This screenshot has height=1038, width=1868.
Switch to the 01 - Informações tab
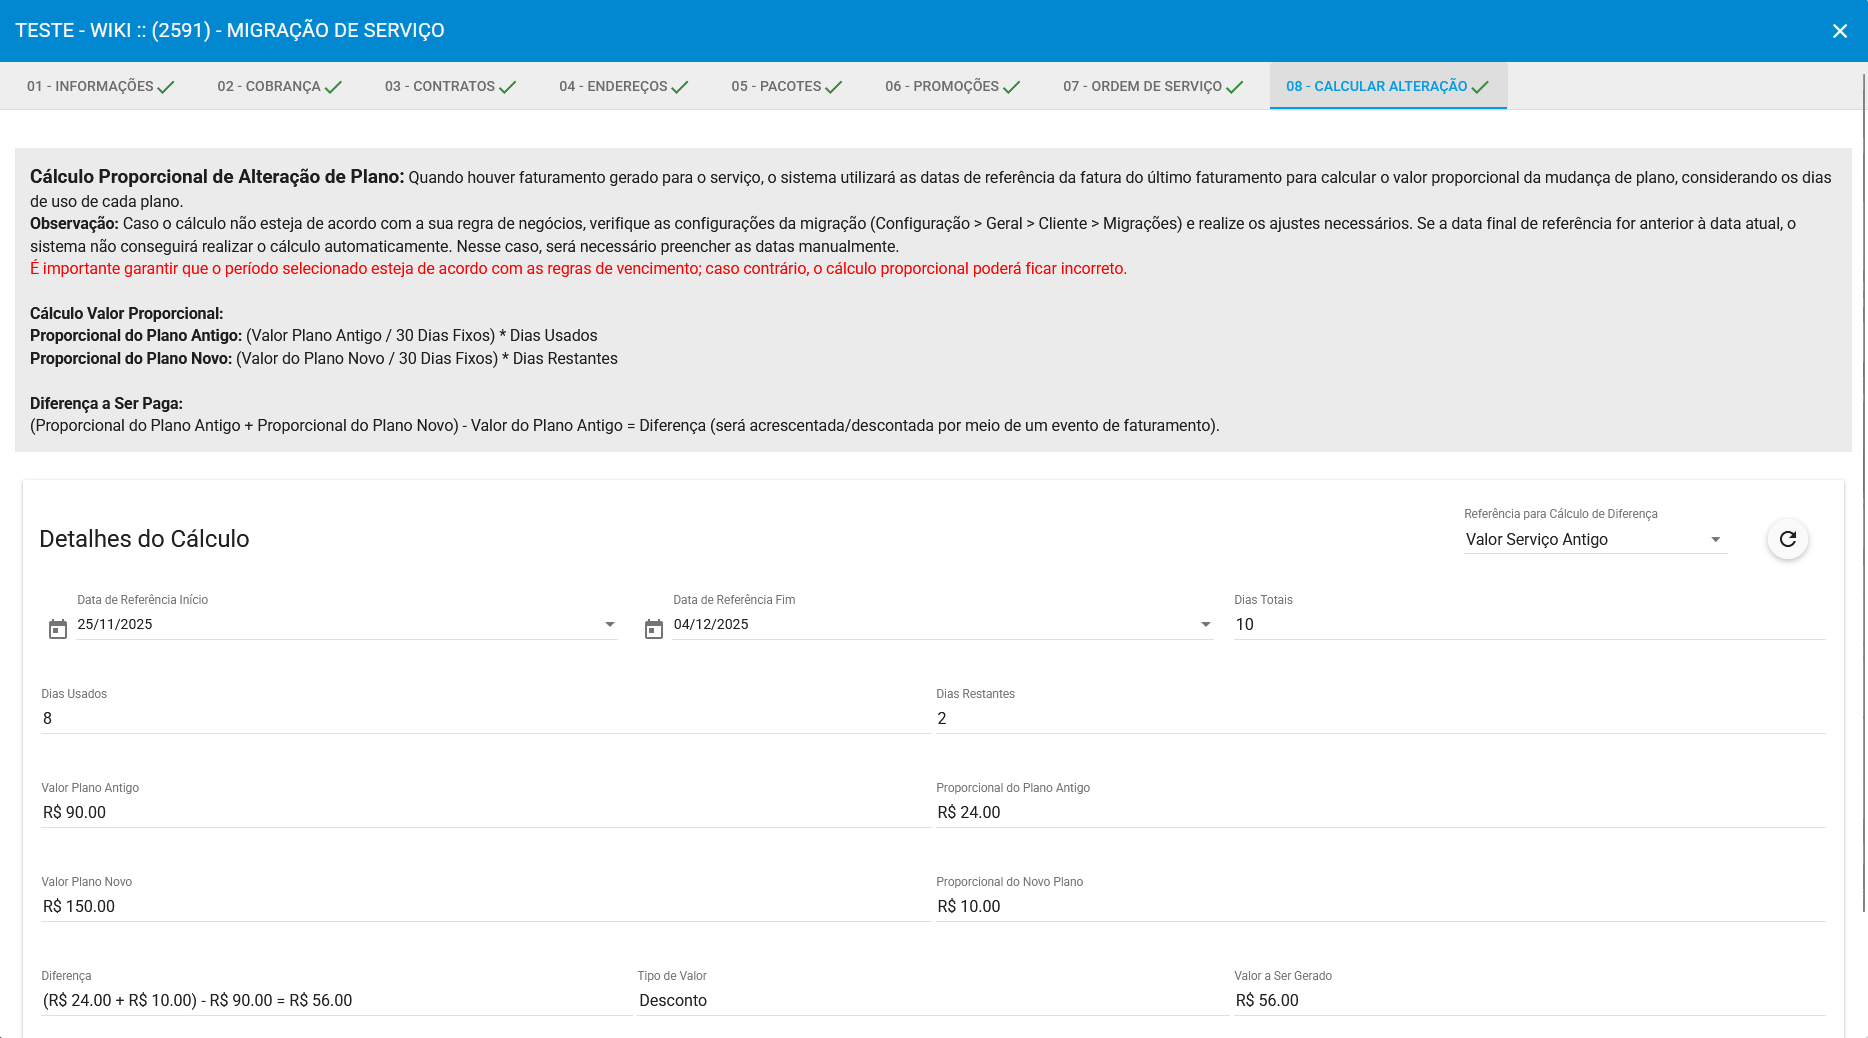(x=100, y=86)
